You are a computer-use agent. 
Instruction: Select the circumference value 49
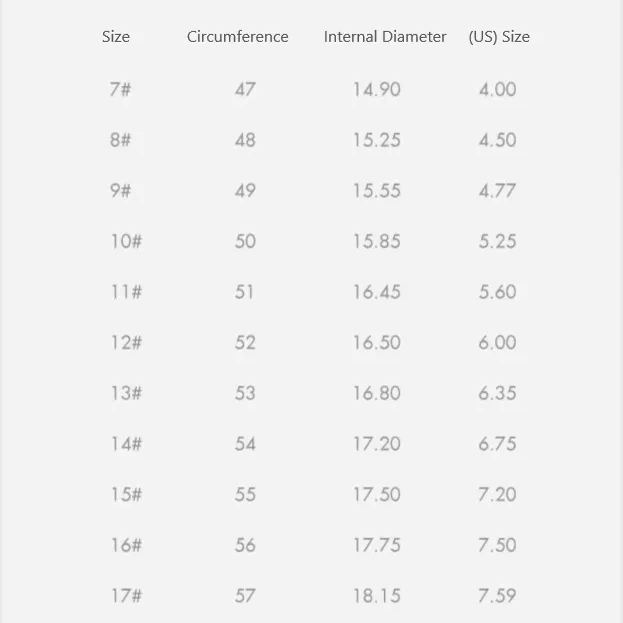[x=245, y=190]
